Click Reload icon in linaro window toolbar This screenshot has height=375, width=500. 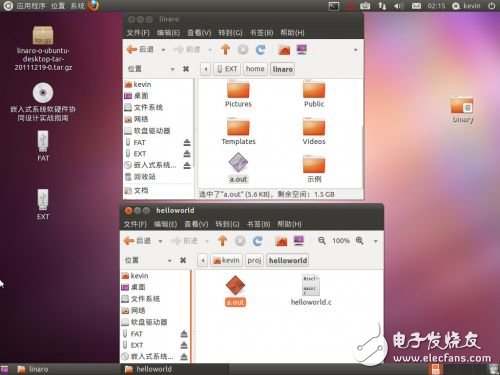261,50
